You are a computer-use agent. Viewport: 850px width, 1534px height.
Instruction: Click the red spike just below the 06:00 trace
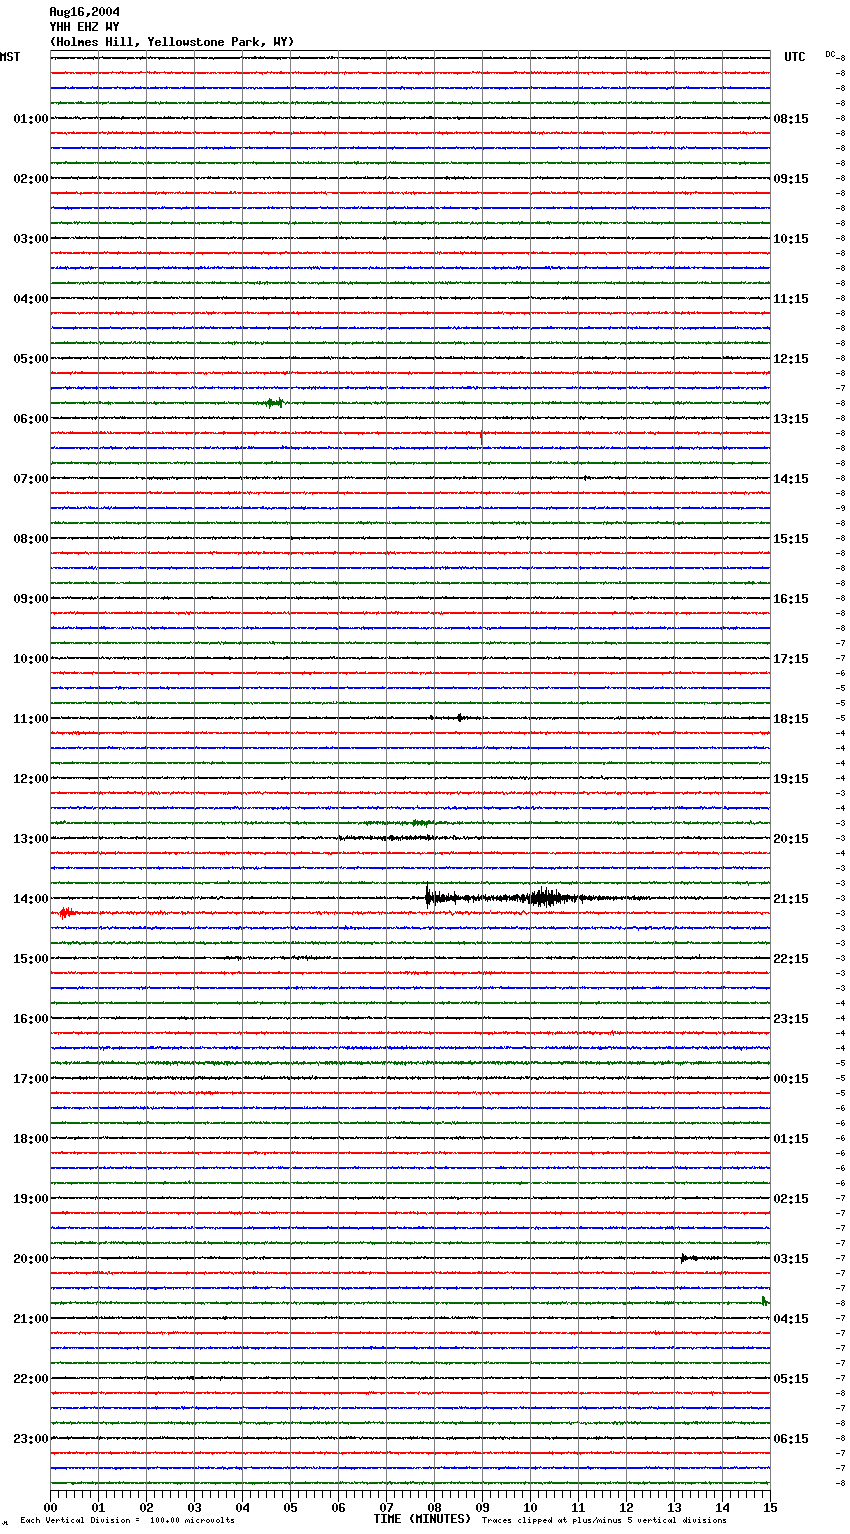pyautogui.click(x=482, y=437)
